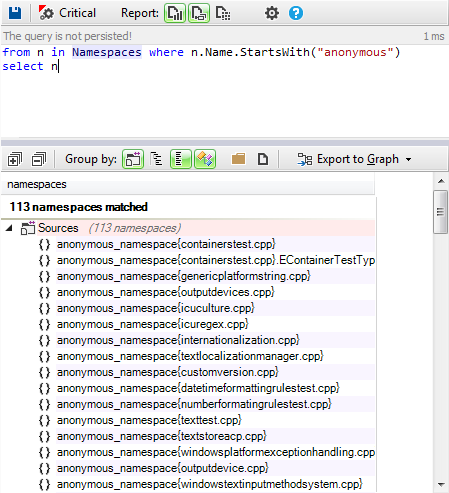Click the scrollbar down arrow in results
Viewport: 449px width, 493px height.
coord(441,484)
